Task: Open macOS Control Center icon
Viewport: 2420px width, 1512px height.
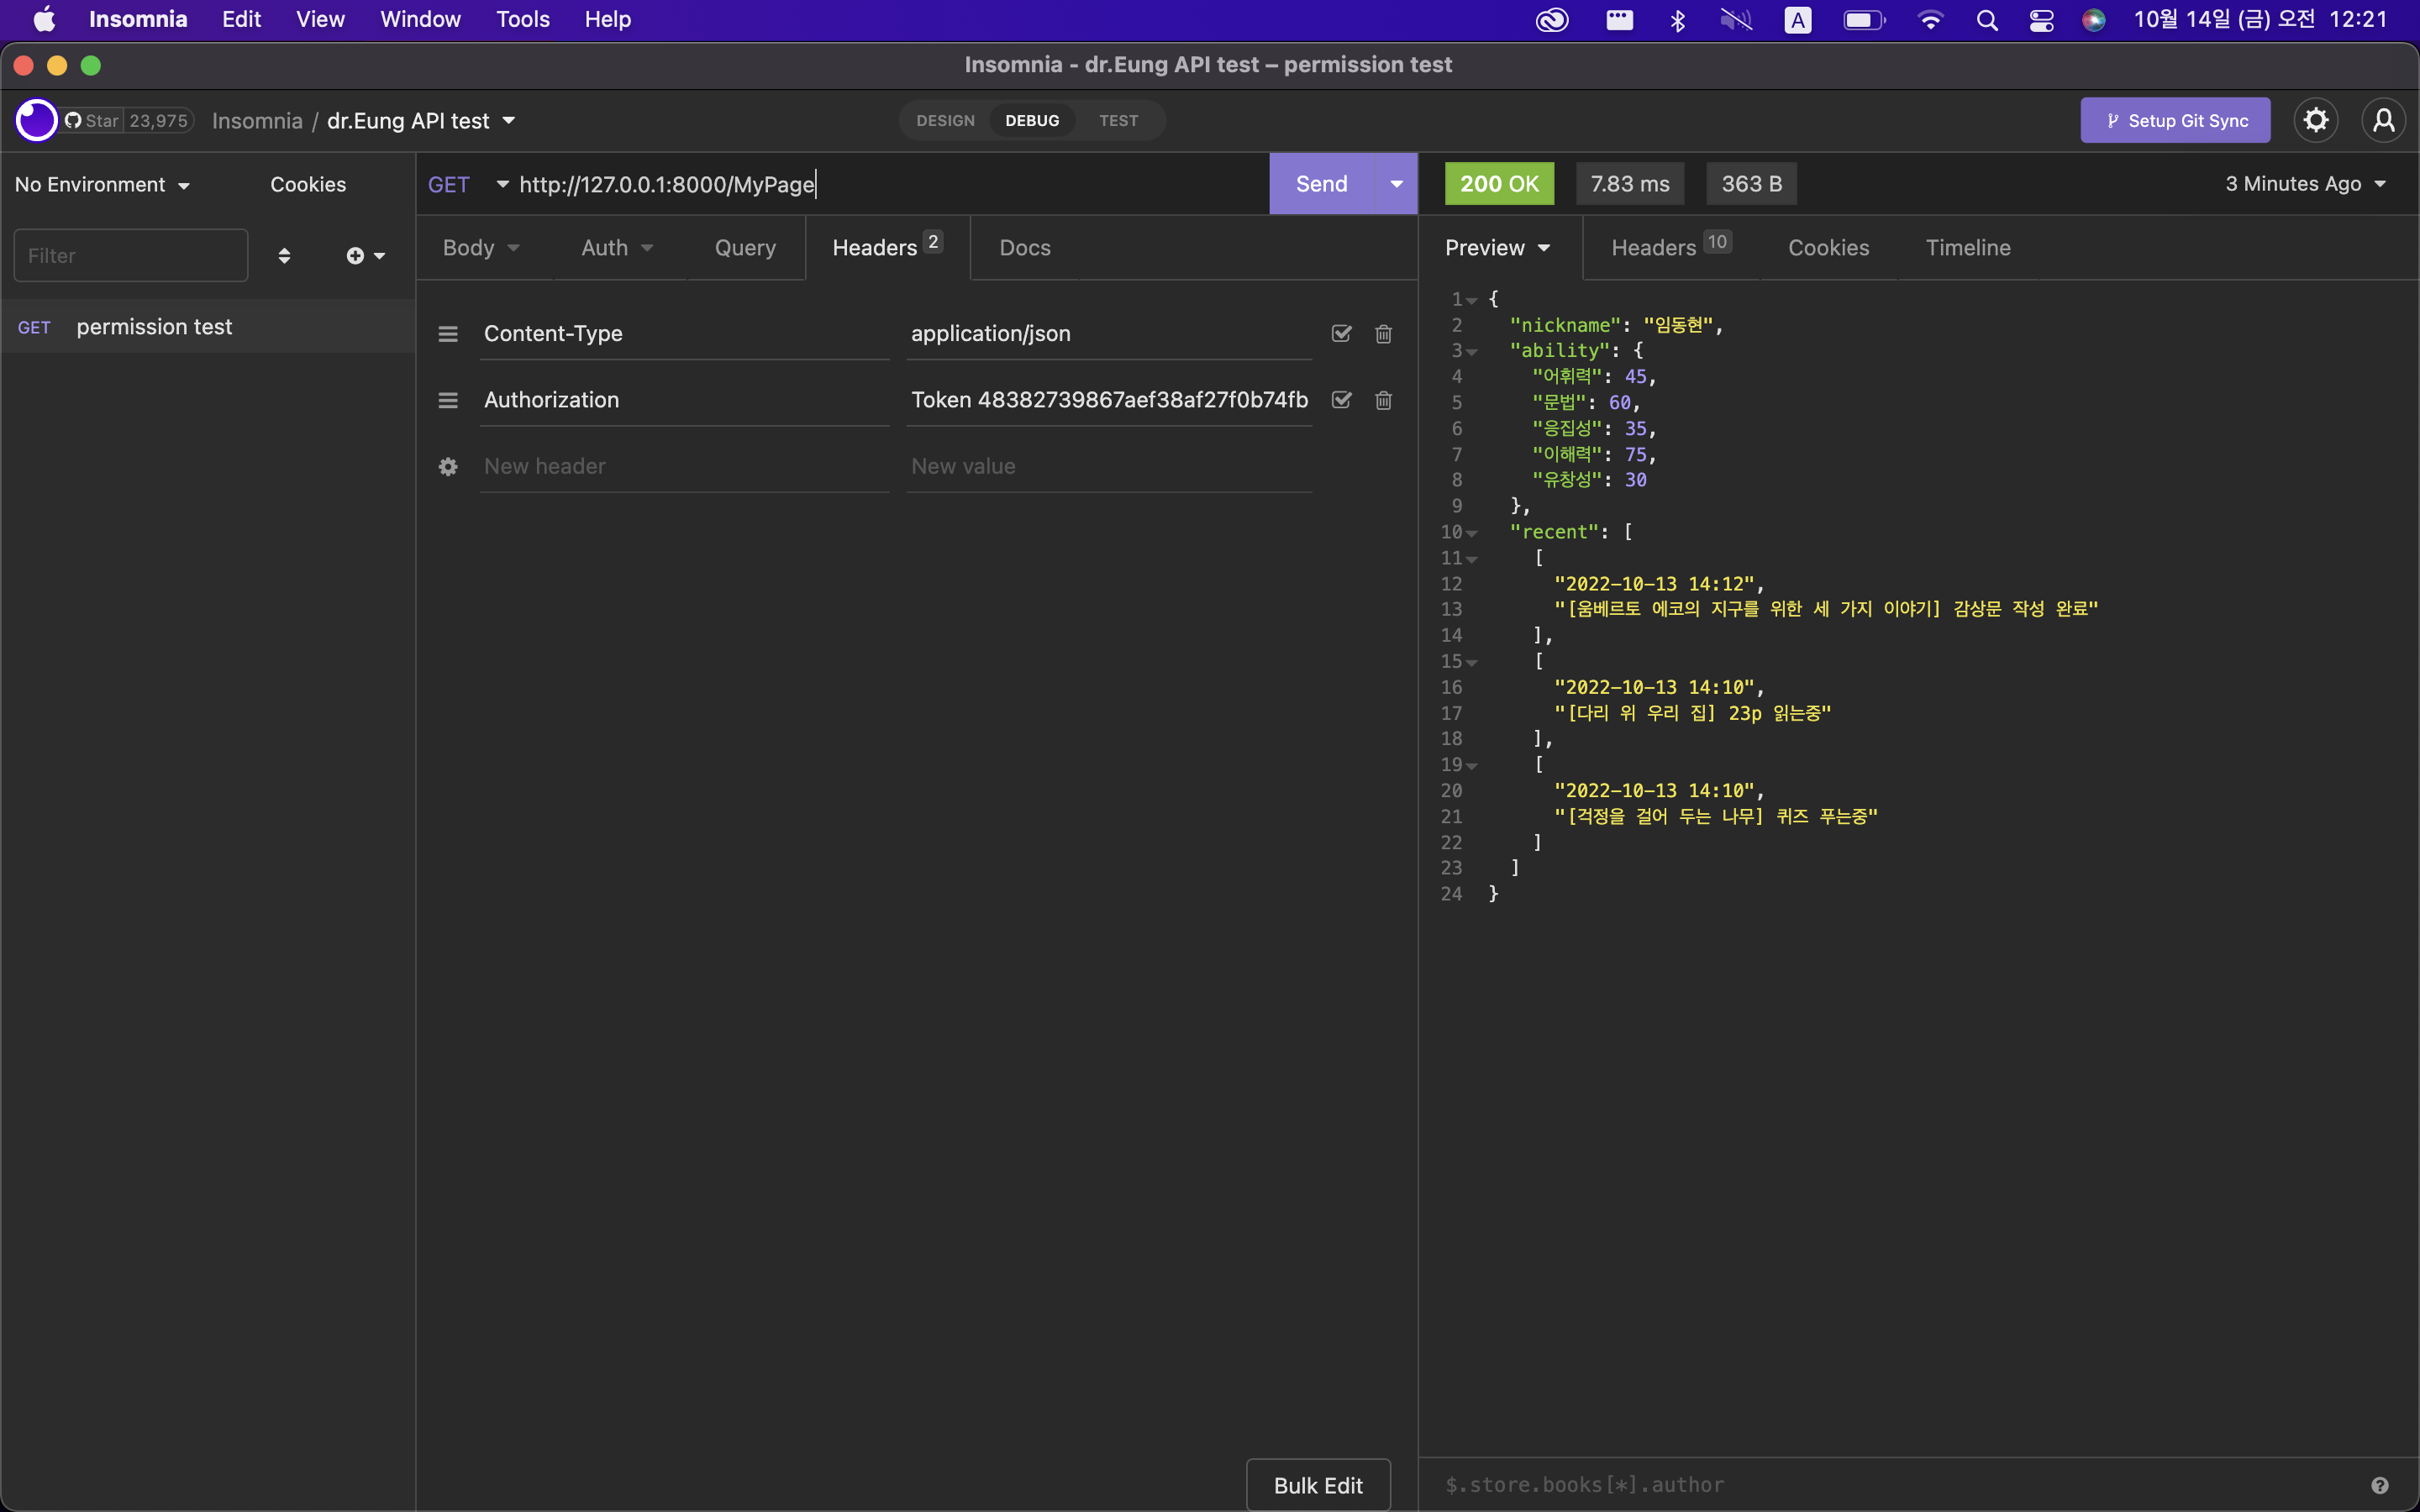Action: (x=2041, y=20)
